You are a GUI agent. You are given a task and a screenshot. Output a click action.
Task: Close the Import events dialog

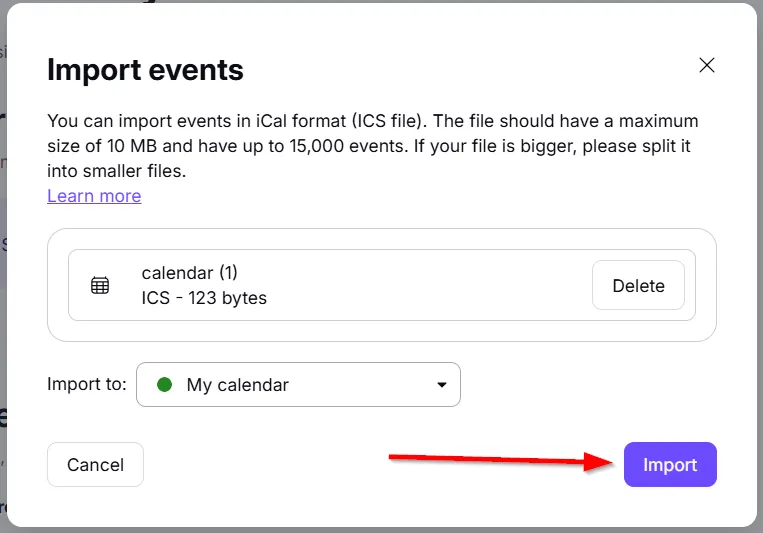coord(707,66)
